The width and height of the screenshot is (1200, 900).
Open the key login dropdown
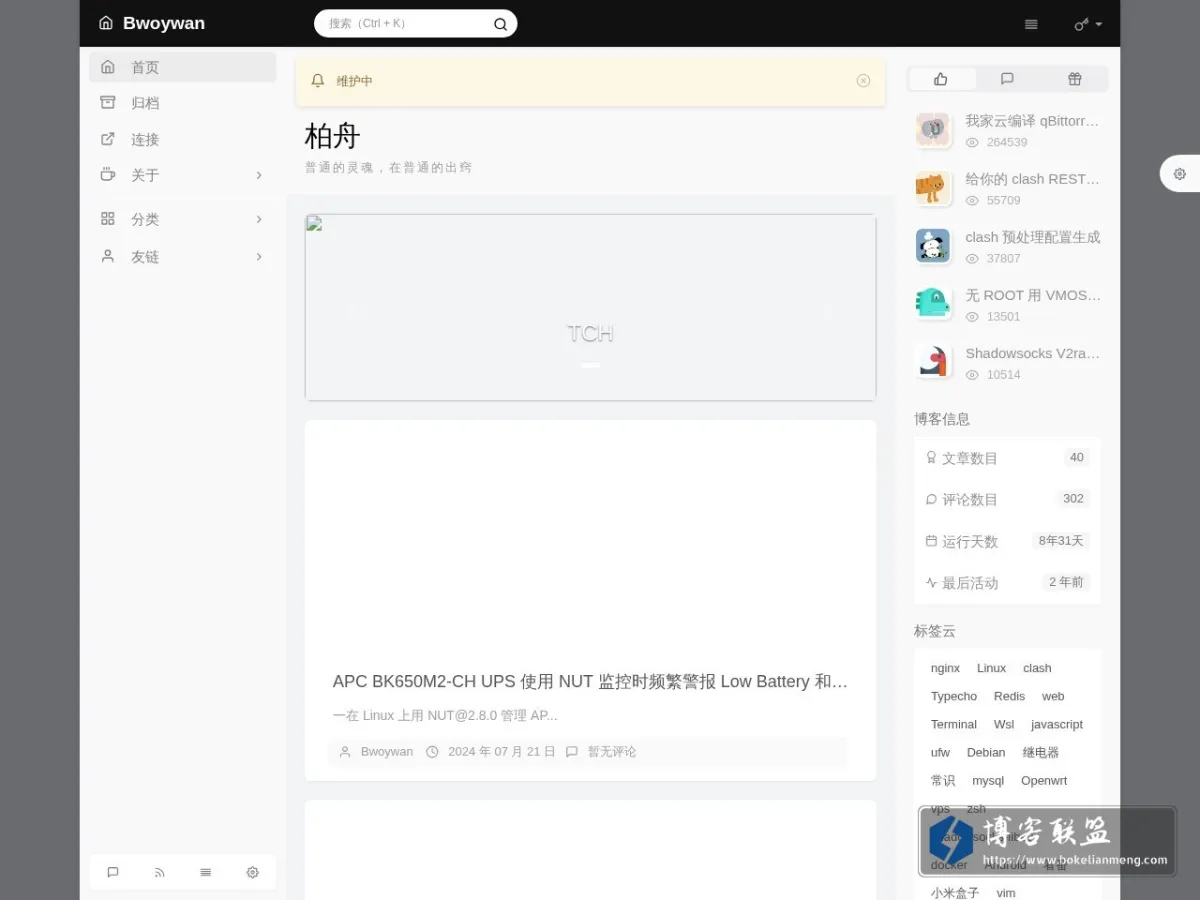coord(1088,24)
